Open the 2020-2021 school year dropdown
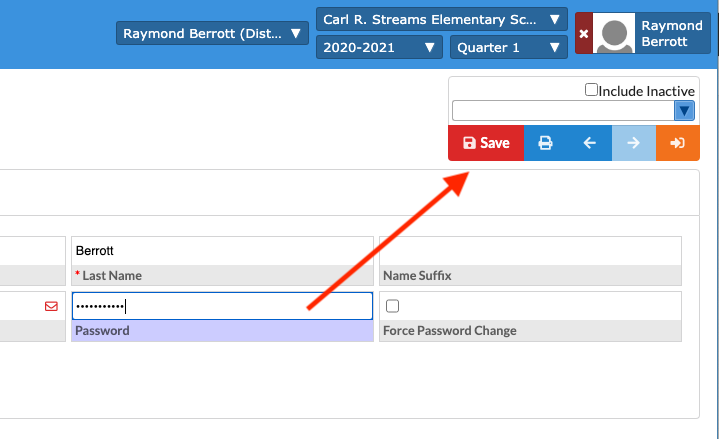719x439 pixels. coord(379,47)
